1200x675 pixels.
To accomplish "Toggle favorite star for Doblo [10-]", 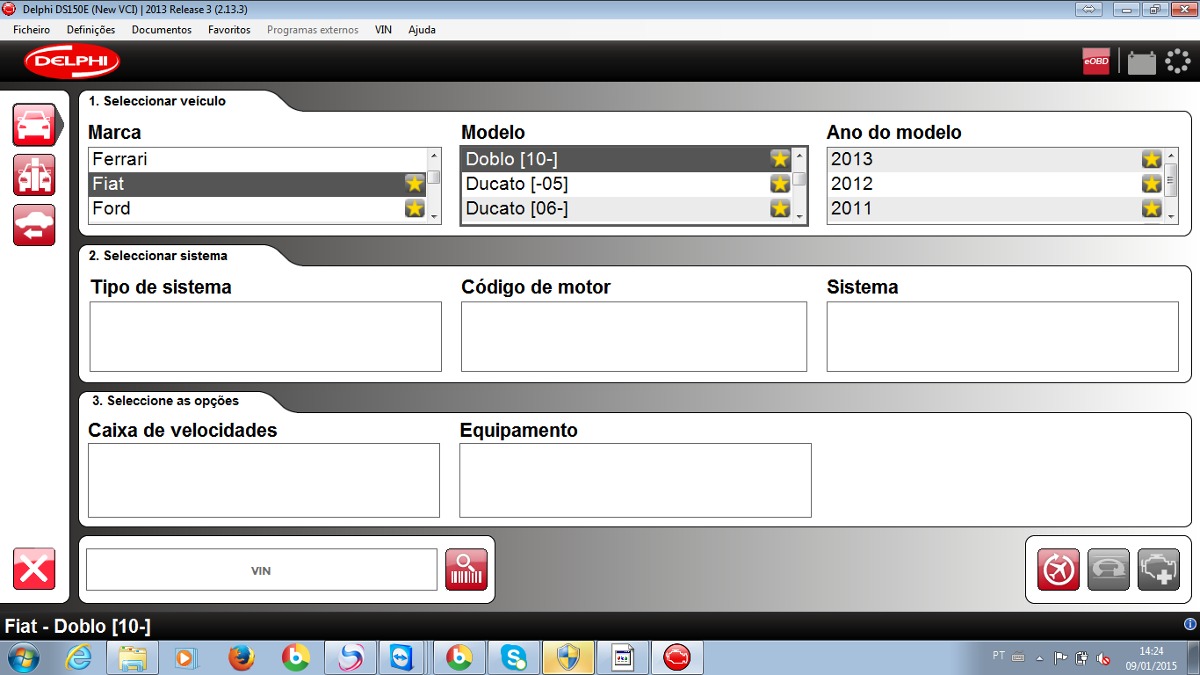I will (780, 159).
